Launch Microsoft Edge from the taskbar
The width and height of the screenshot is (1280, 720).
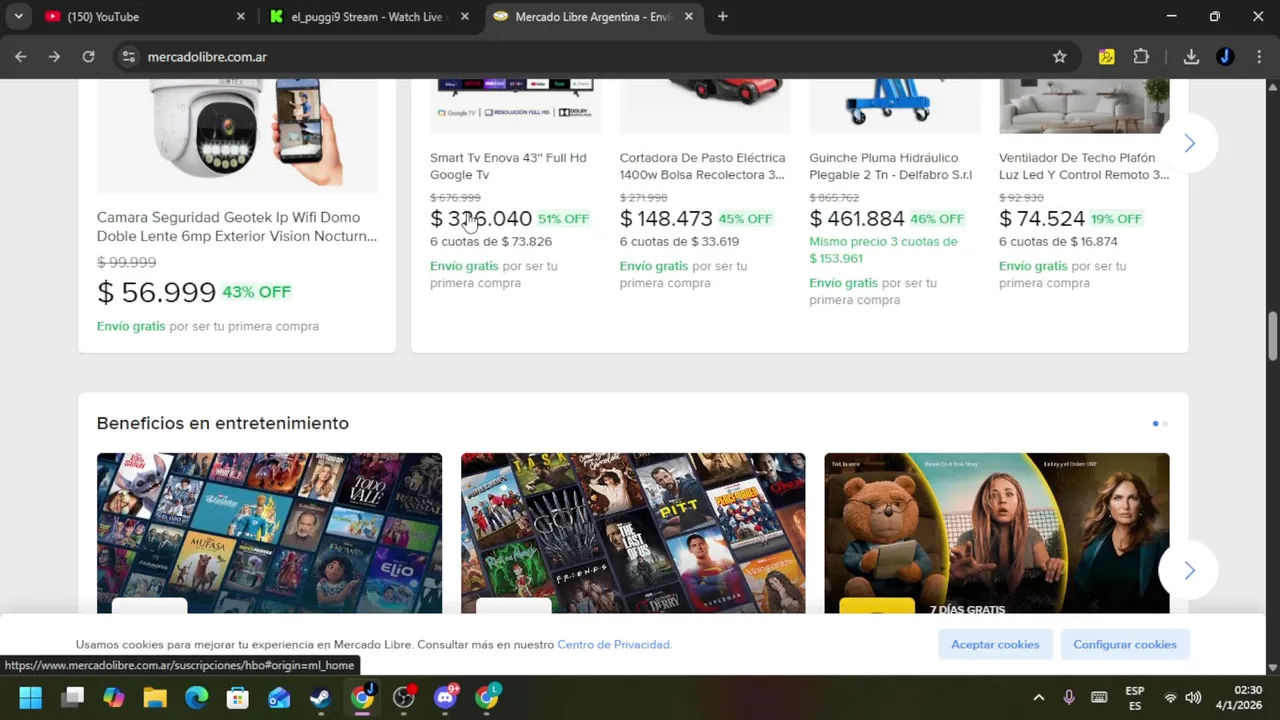pos(196,697)
